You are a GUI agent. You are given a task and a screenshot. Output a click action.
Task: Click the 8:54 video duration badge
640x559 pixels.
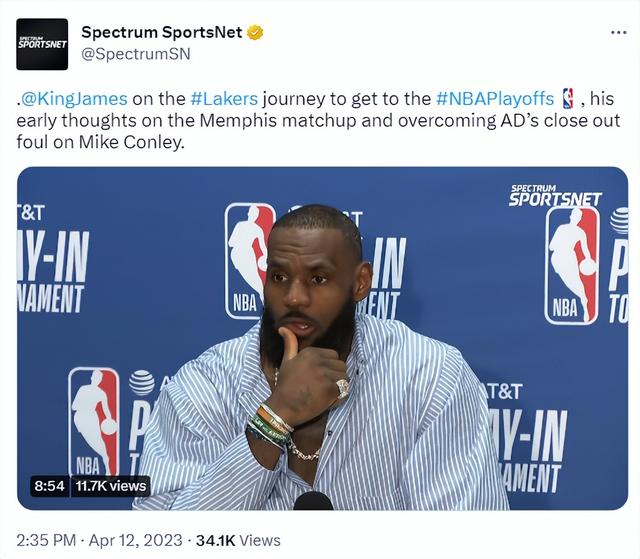click(x=49, y=486)
